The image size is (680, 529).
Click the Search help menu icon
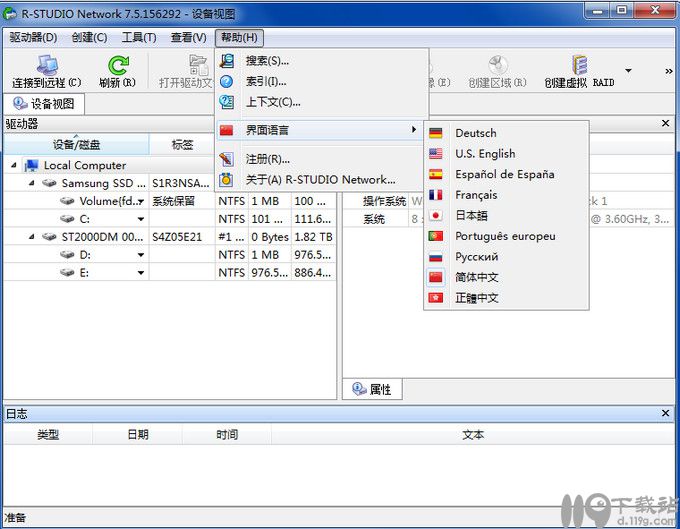point(226,60)
